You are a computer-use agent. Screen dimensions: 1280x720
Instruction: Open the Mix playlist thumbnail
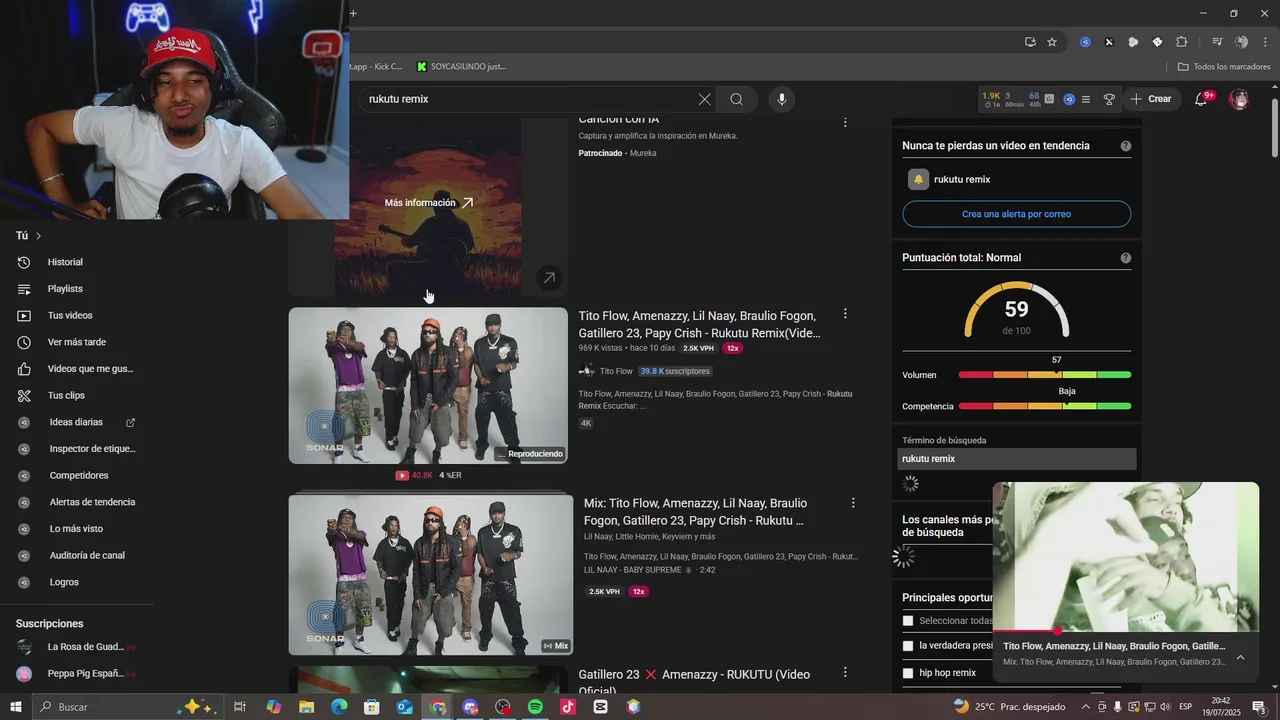[430, 574]
